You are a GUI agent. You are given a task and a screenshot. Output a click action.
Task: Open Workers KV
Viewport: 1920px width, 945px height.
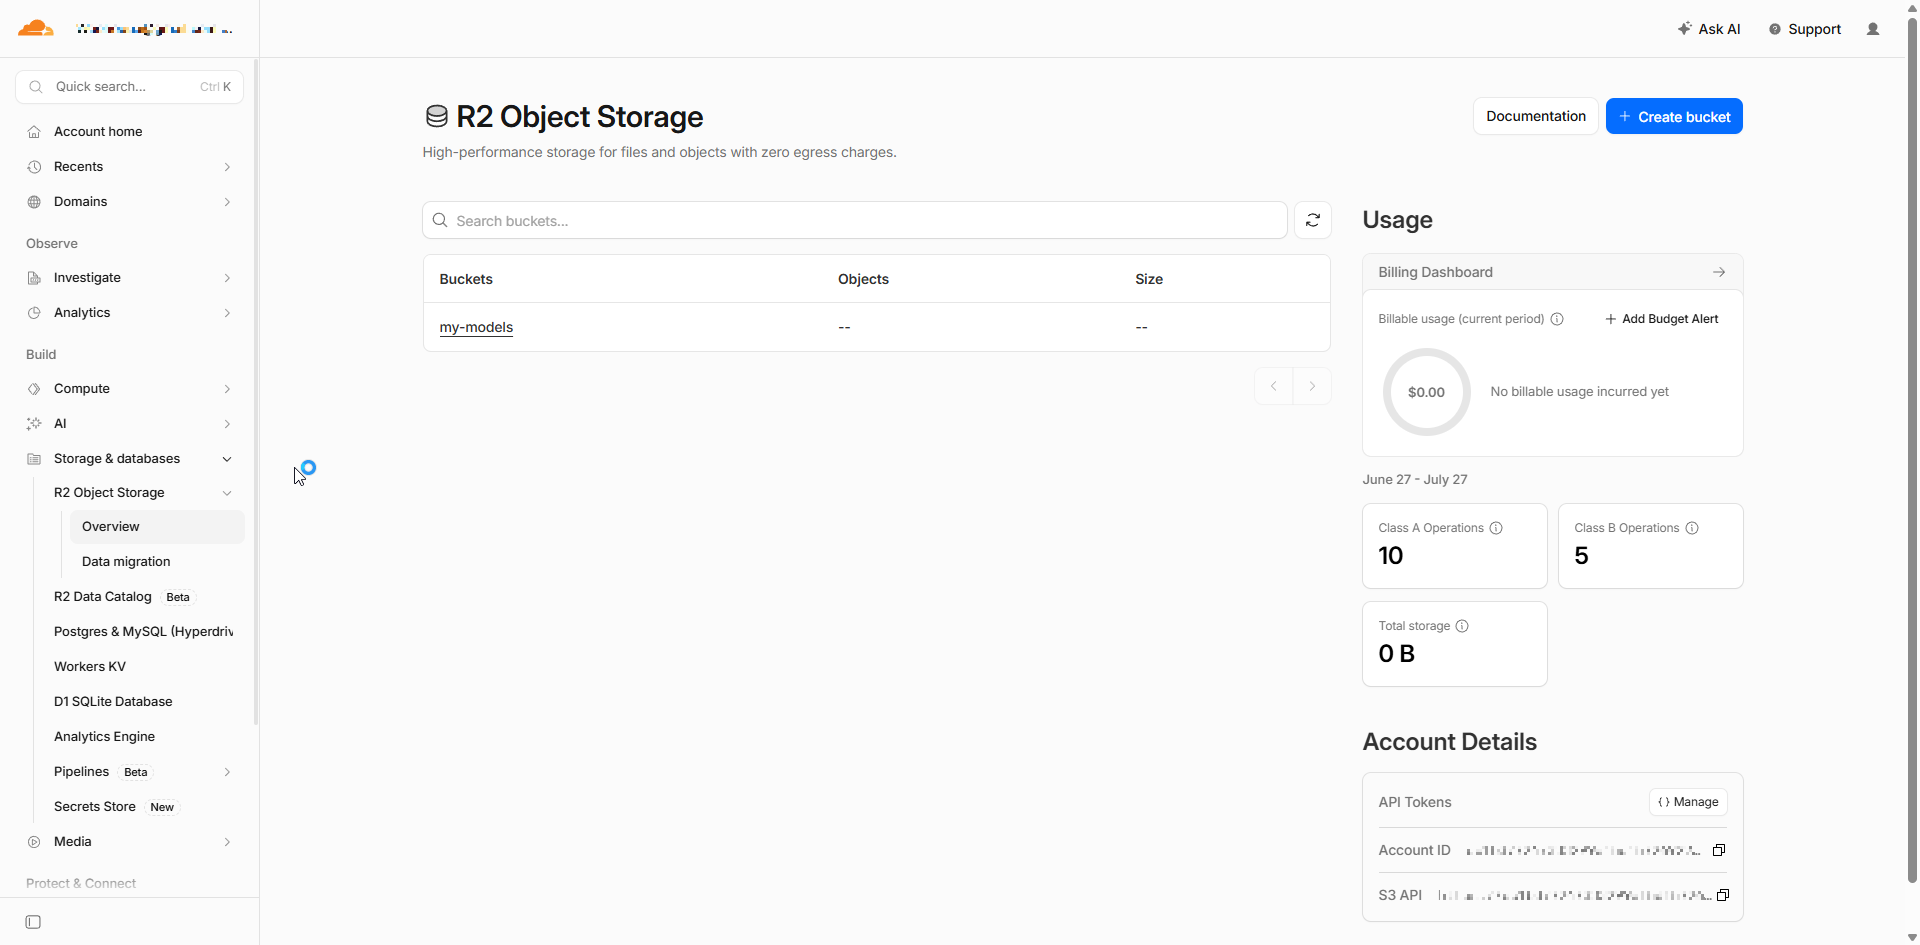coord(90,667)
